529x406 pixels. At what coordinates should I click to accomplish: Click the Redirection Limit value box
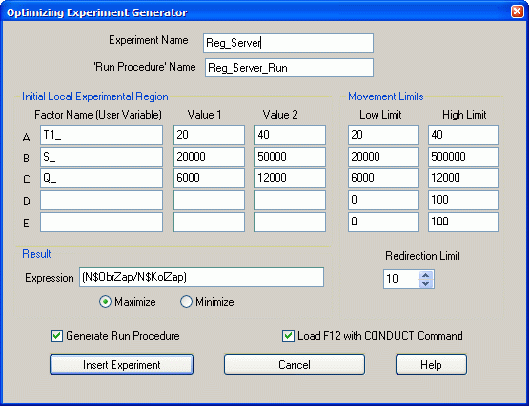(x=401, y=279)
